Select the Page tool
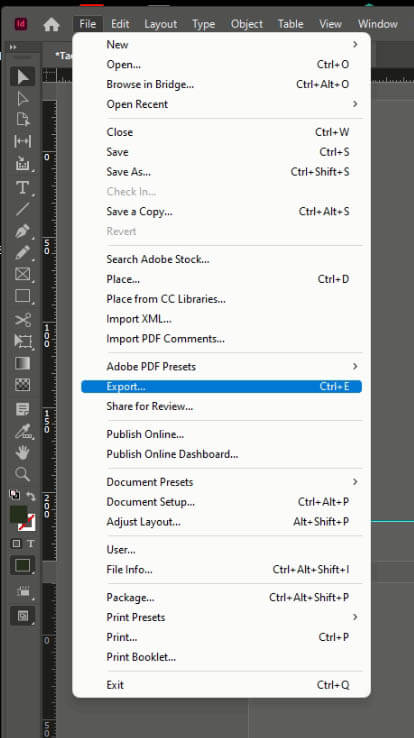 23,120
